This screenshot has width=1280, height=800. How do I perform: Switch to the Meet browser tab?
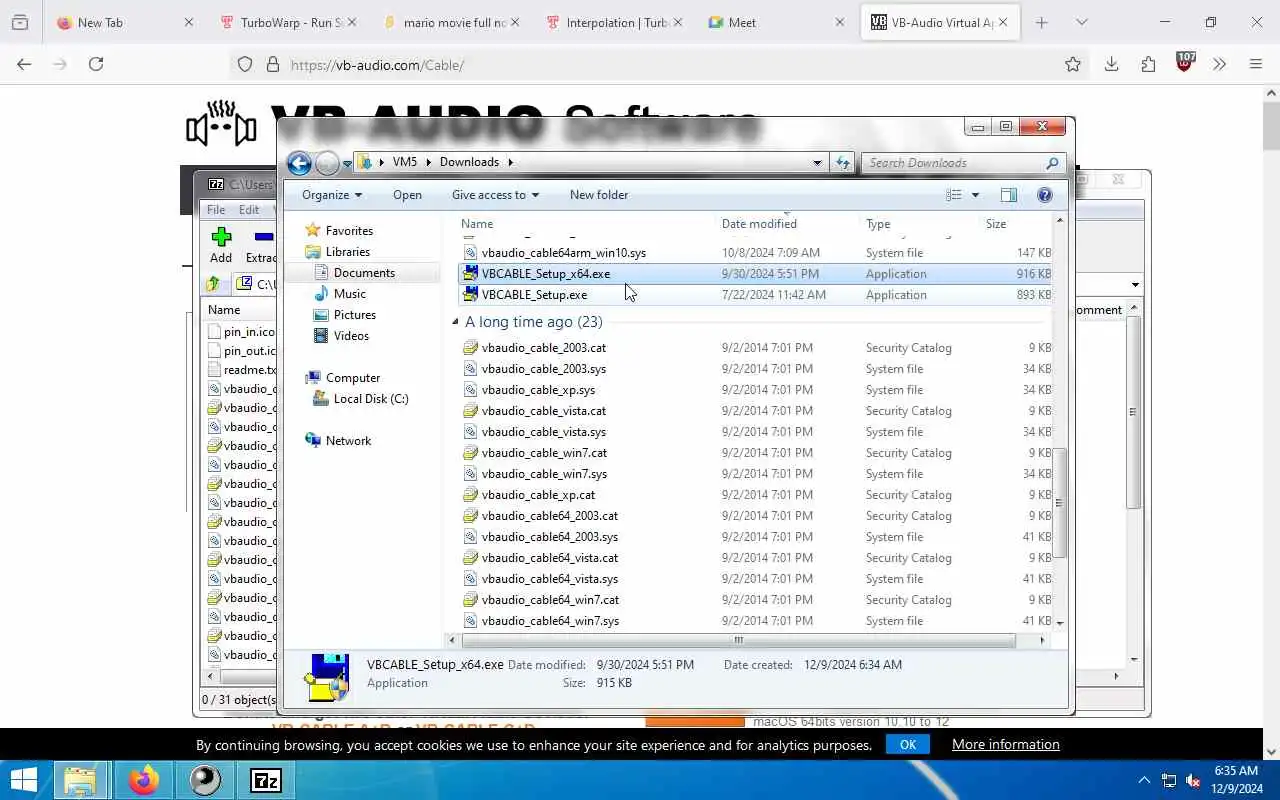point(774,22)
